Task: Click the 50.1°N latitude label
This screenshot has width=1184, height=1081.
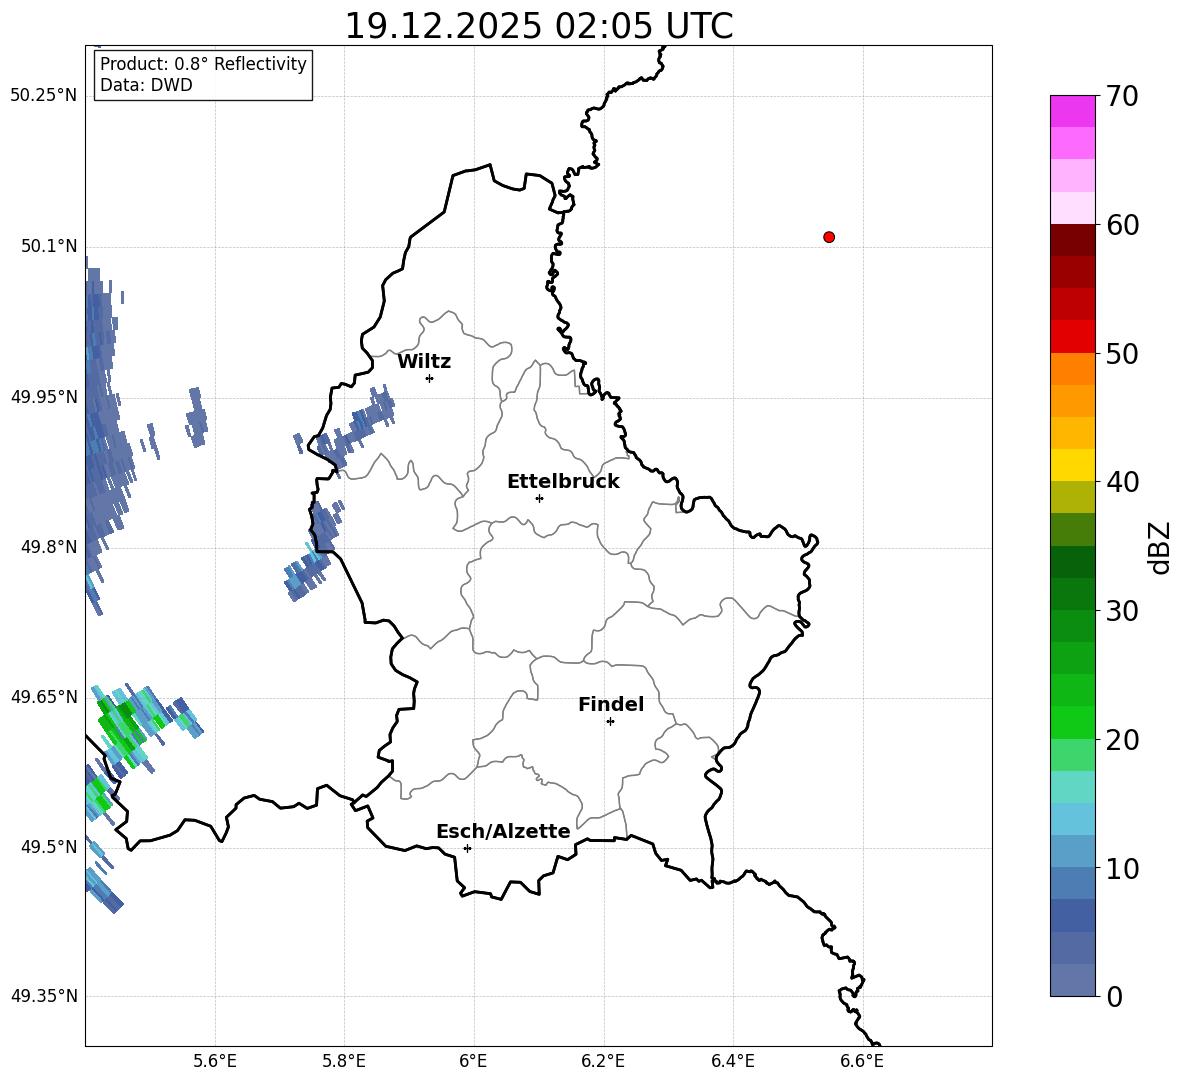Action: [49, 246]
